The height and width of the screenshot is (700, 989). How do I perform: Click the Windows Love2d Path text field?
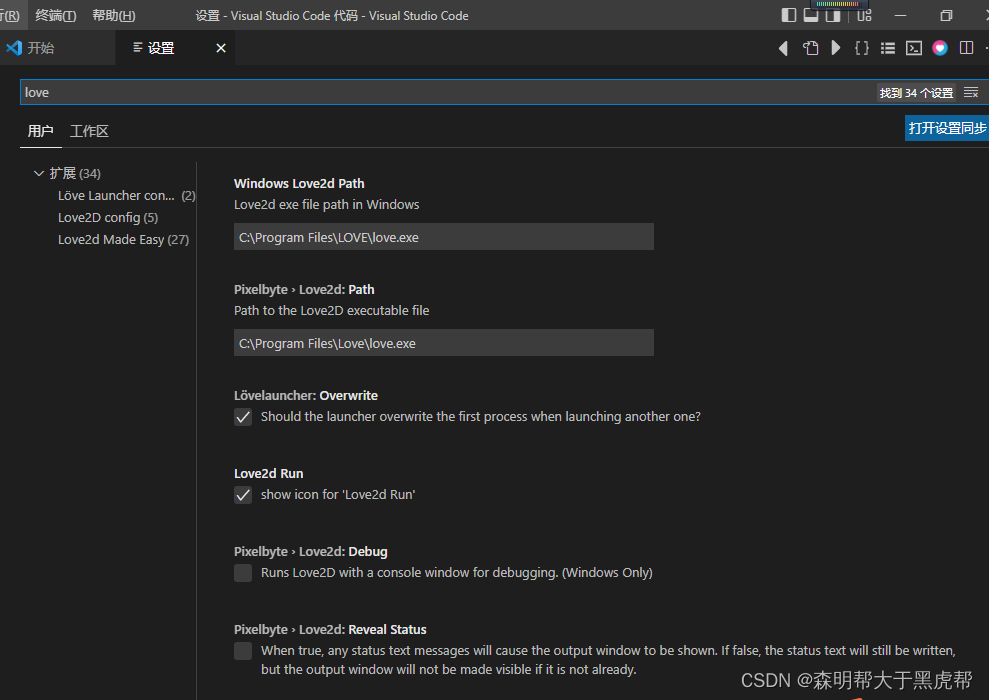[443, 237]
